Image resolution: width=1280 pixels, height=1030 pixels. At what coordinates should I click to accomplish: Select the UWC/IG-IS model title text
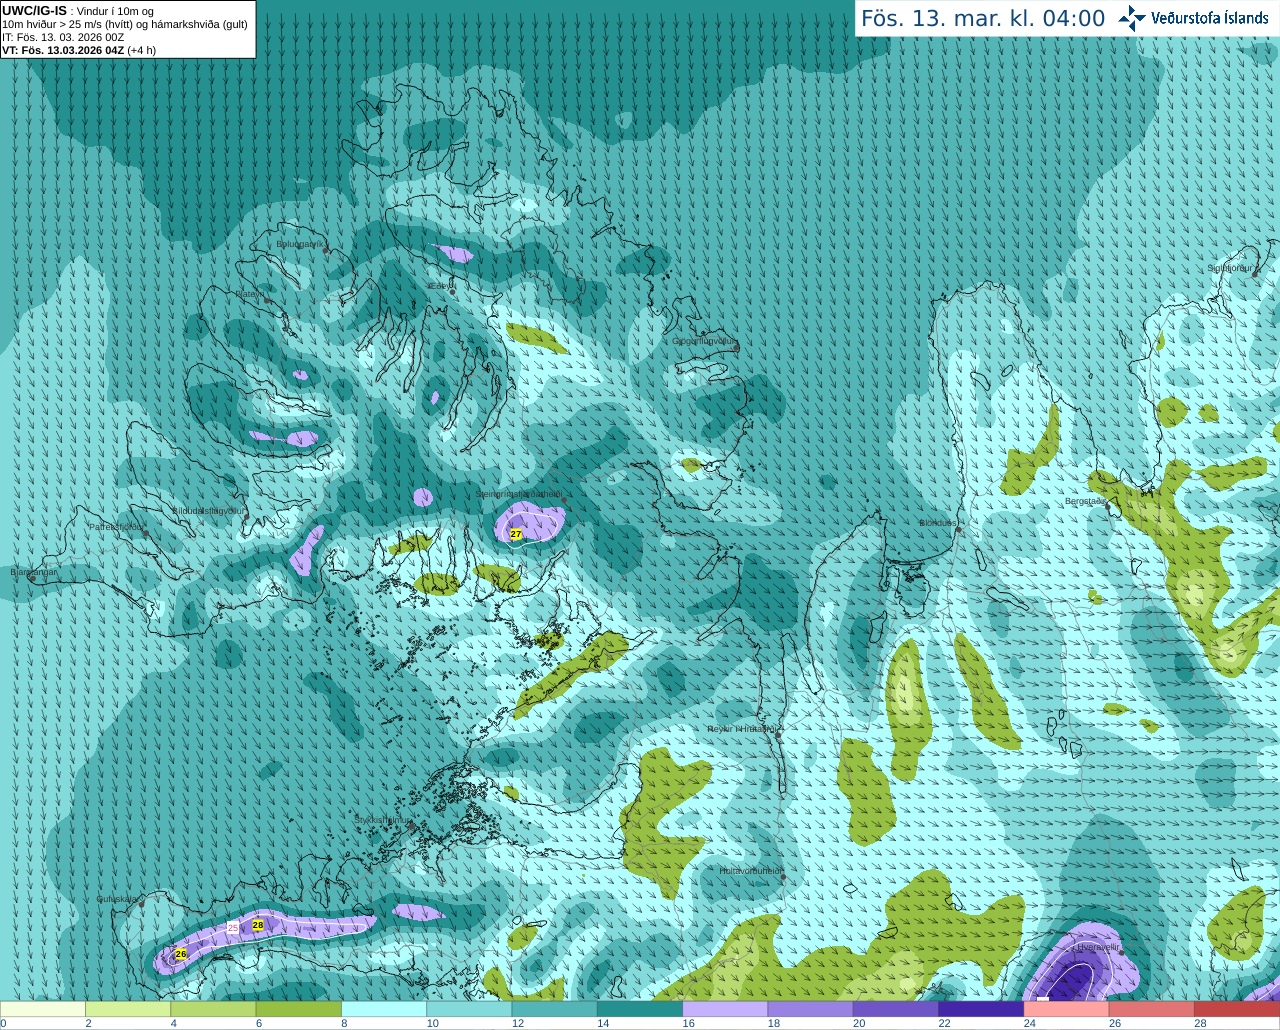34,10
